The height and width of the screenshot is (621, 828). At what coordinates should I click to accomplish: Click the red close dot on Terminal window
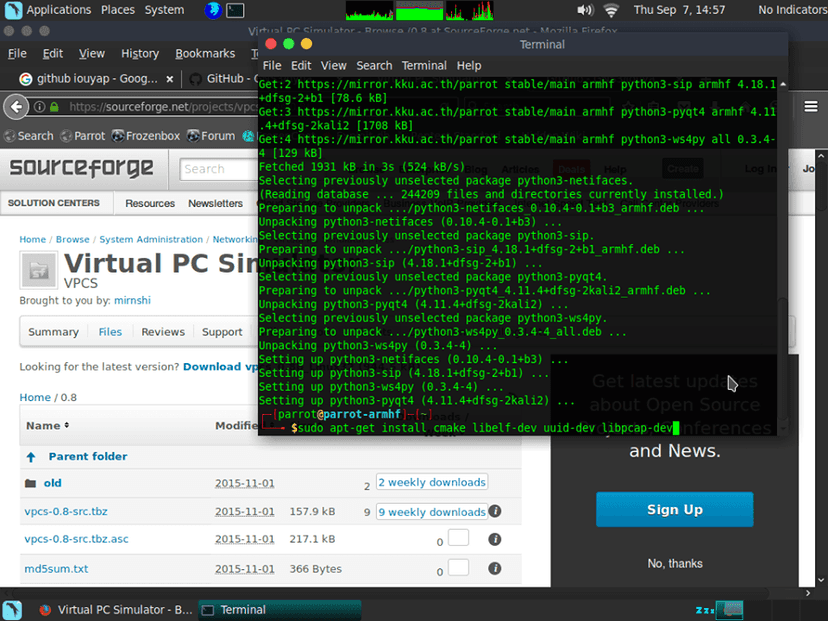pos(271,44)
